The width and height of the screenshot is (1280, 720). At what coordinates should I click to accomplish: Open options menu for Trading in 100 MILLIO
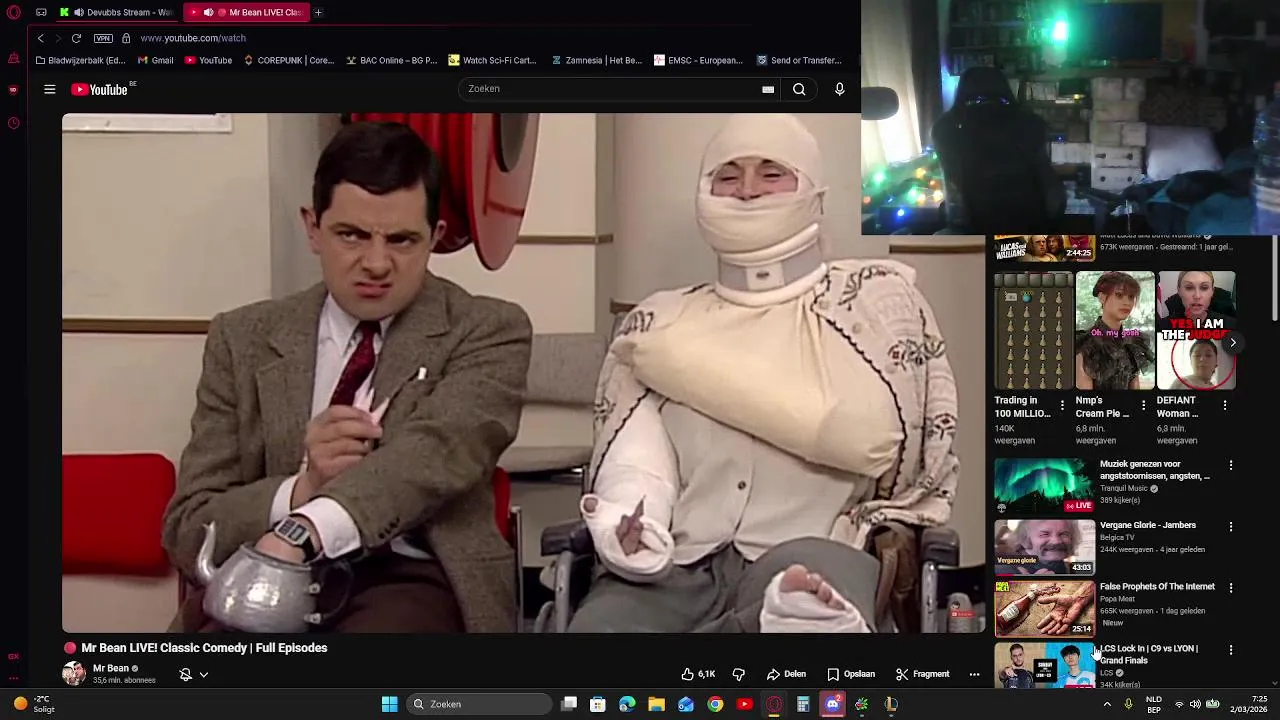click(x=1062, y=405)
